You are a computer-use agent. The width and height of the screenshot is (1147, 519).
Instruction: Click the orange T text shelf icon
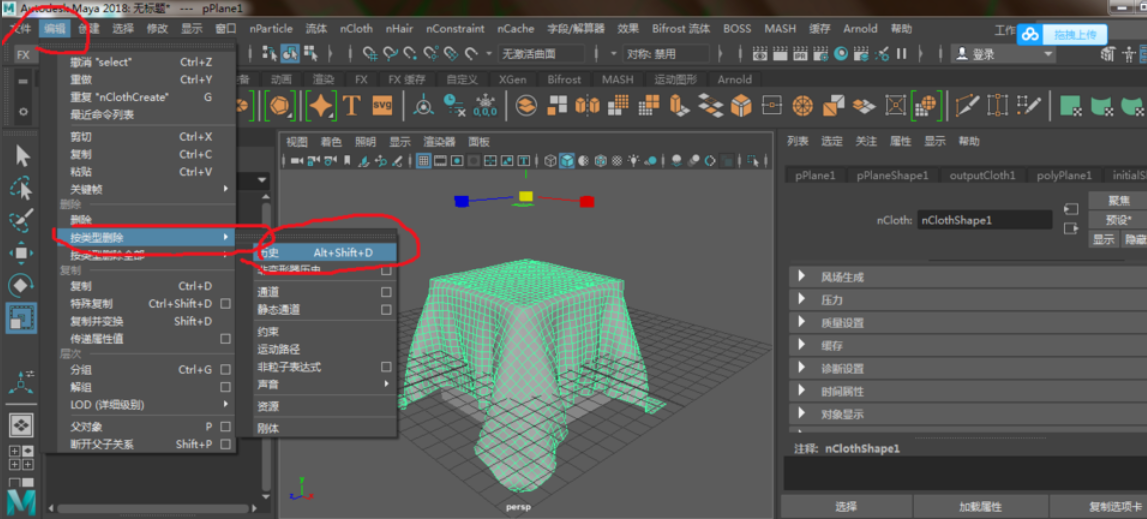pos(352,105)
